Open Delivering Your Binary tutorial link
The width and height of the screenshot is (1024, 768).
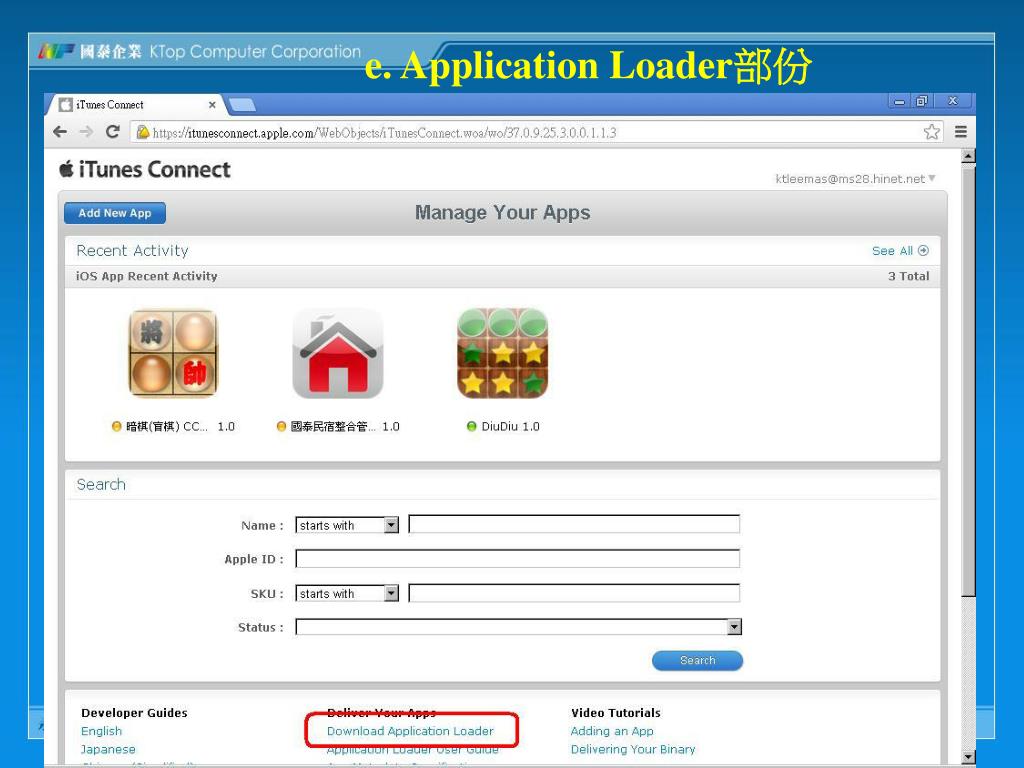click(633, 749)
